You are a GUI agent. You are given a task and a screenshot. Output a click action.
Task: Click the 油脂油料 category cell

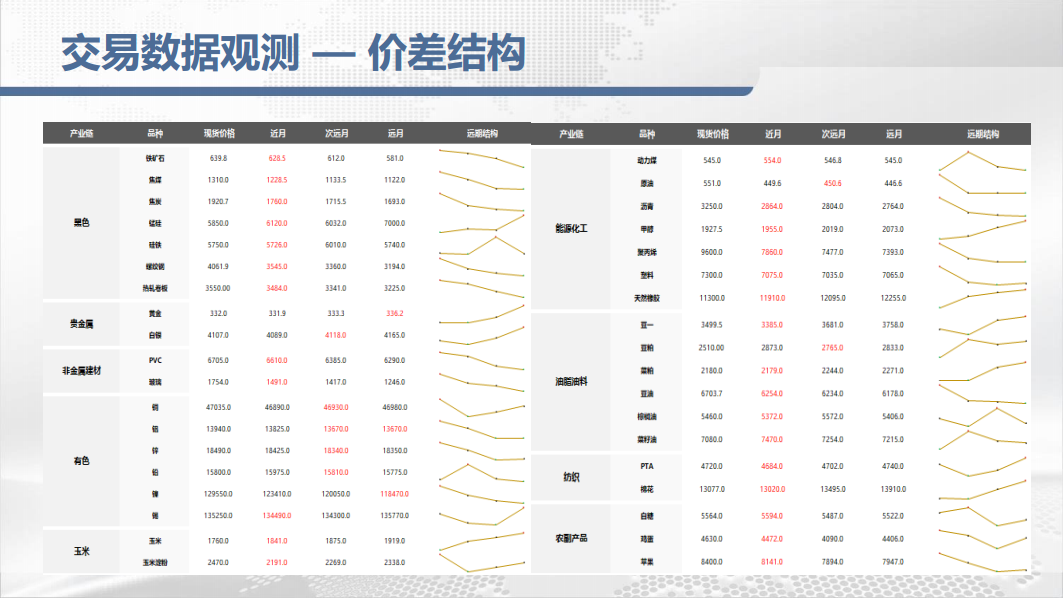pos(571,382)
